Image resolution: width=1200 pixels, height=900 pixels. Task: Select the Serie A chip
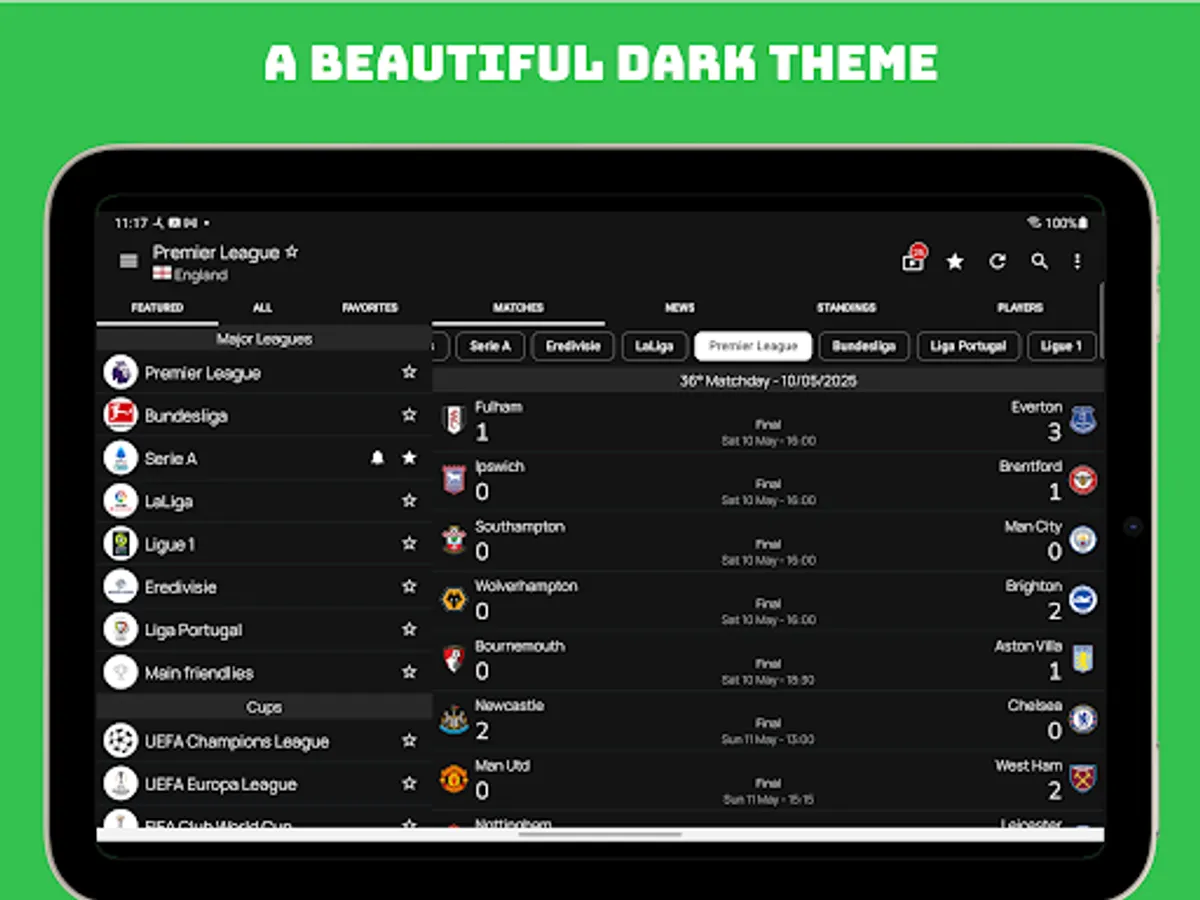tap(490, 346)
